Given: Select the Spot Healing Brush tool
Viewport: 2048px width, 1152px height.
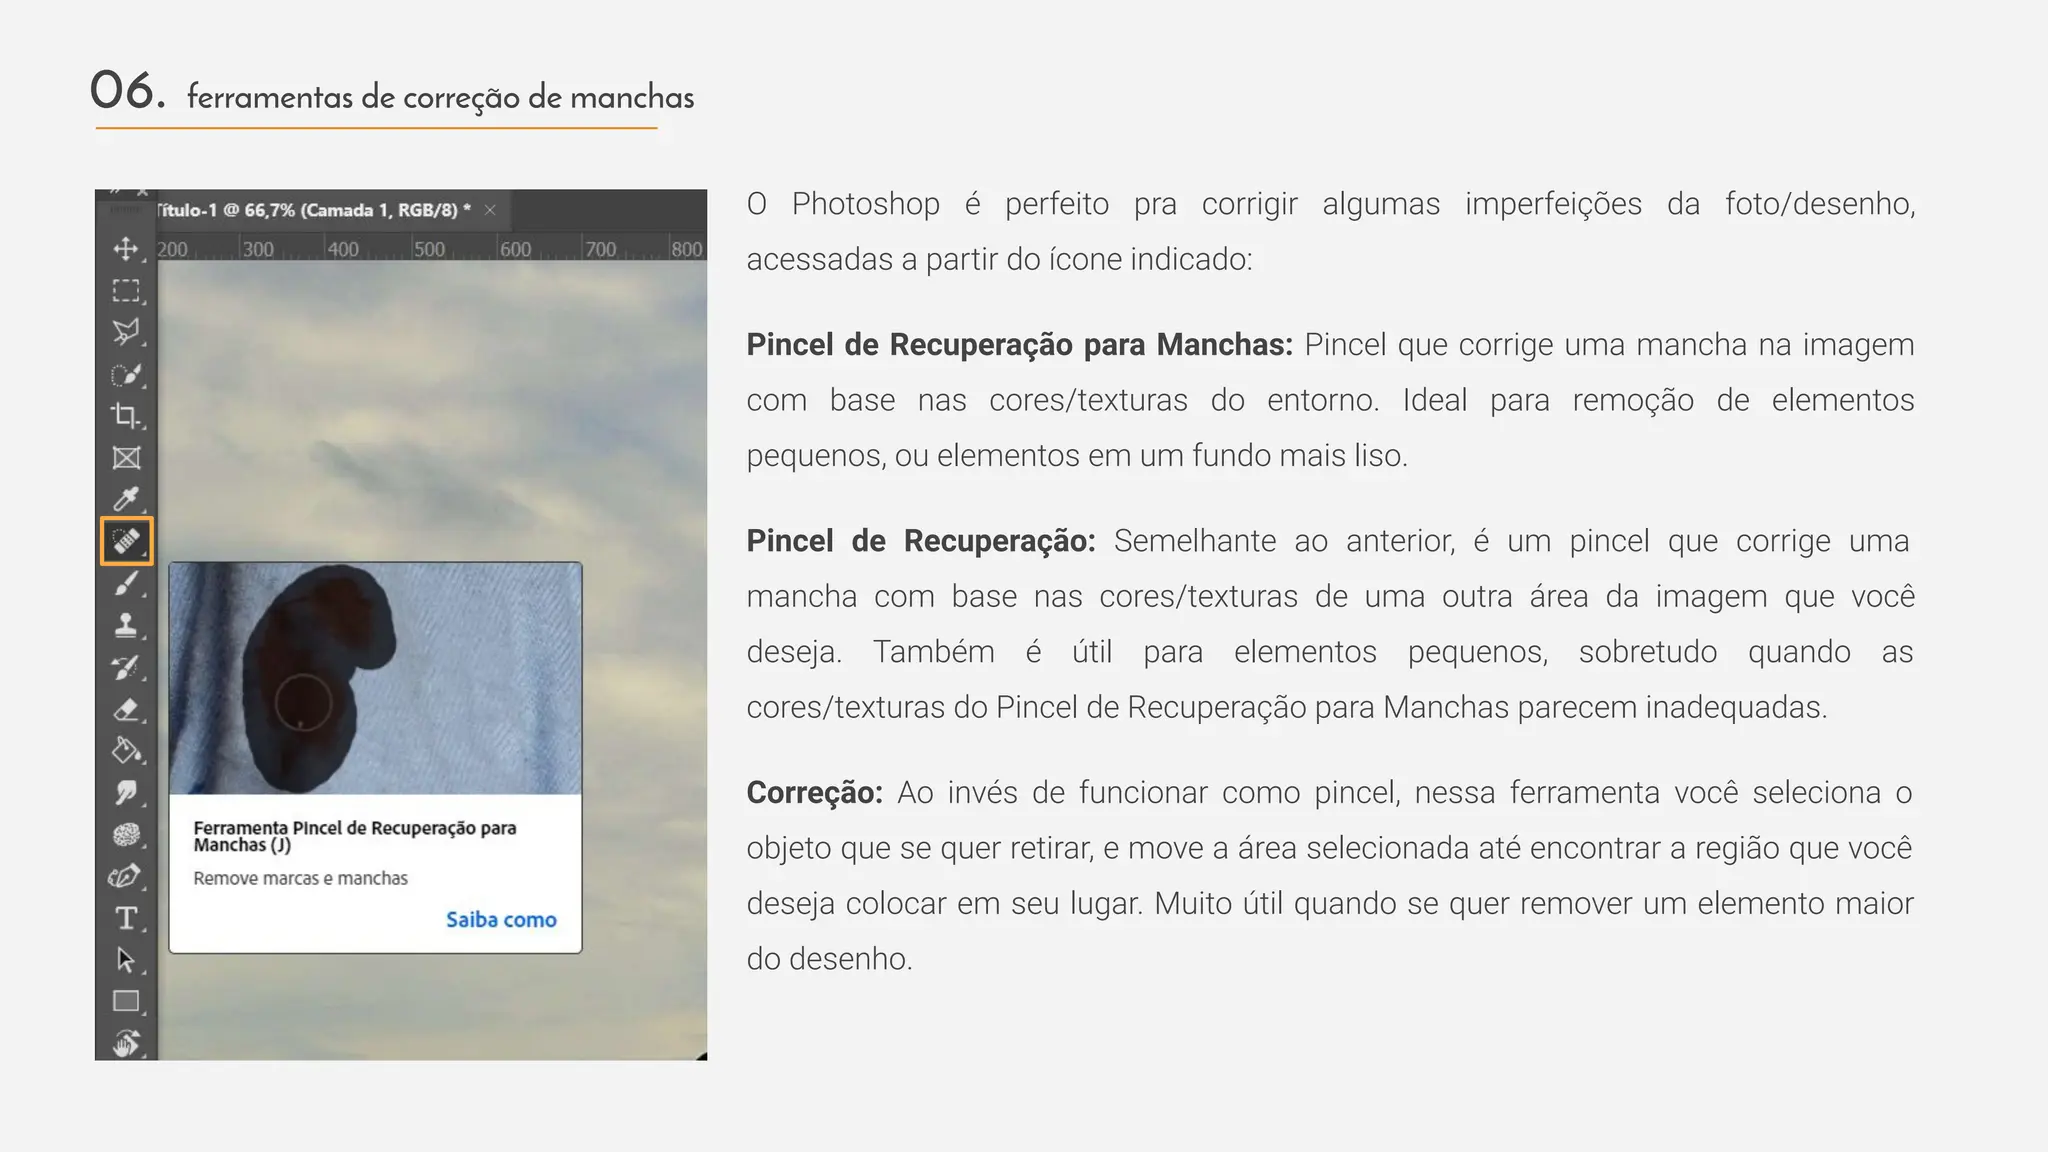Looking at the screenshot, I should coord(126,541).
